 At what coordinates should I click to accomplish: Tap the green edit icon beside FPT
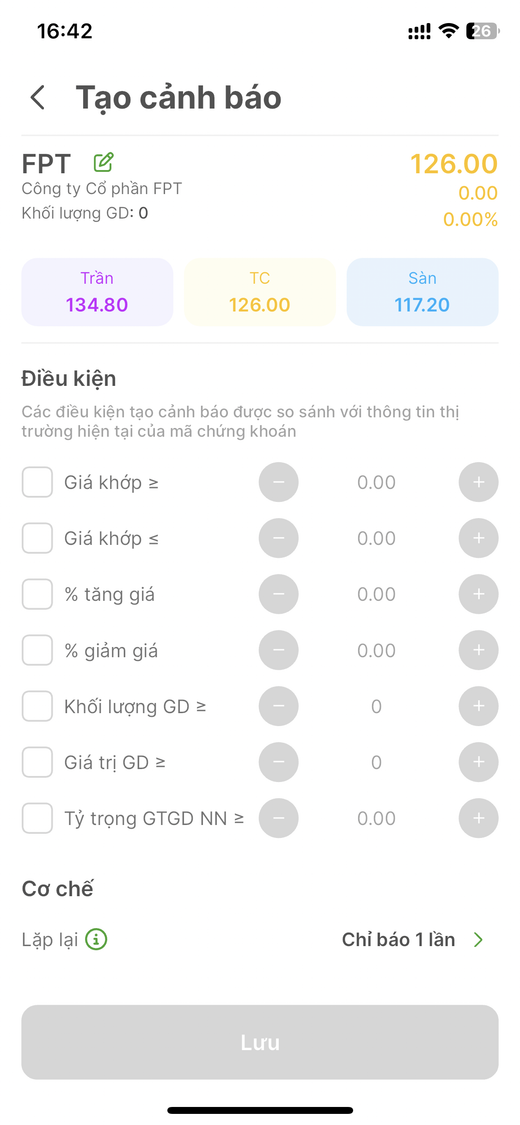pos(104,163)
